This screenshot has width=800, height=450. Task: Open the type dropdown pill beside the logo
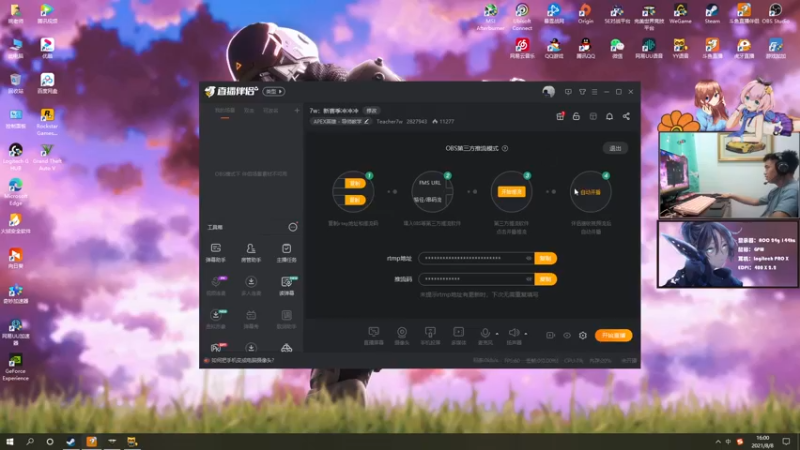tap(274, 92)
